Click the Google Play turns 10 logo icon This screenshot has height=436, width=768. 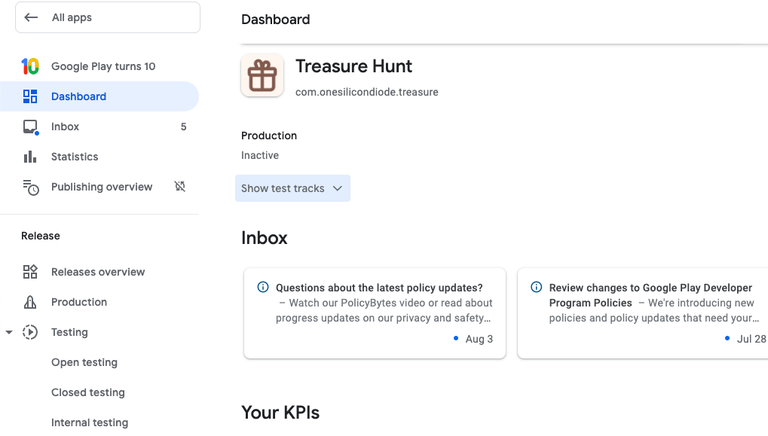(x=30, y=66)
